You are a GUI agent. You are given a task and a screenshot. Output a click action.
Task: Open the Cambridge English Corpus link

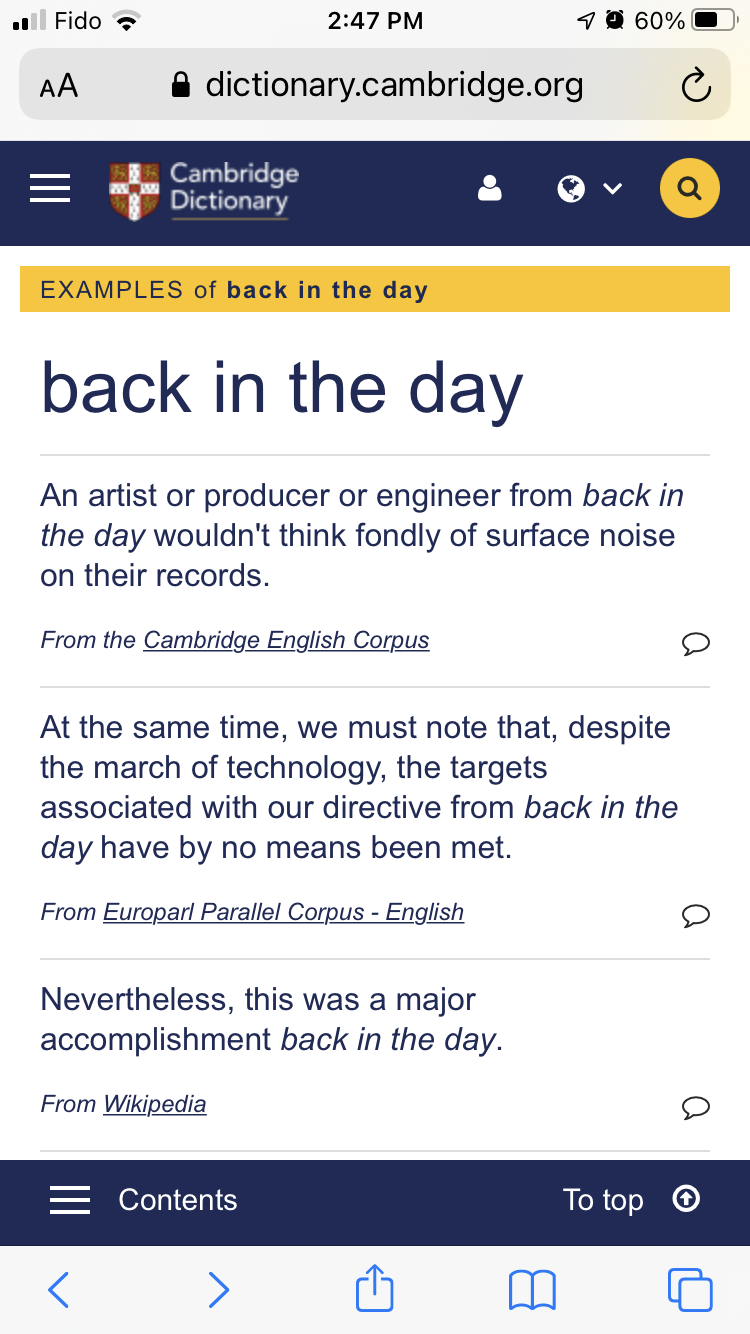pyautogui.click(x=286, y=640)
